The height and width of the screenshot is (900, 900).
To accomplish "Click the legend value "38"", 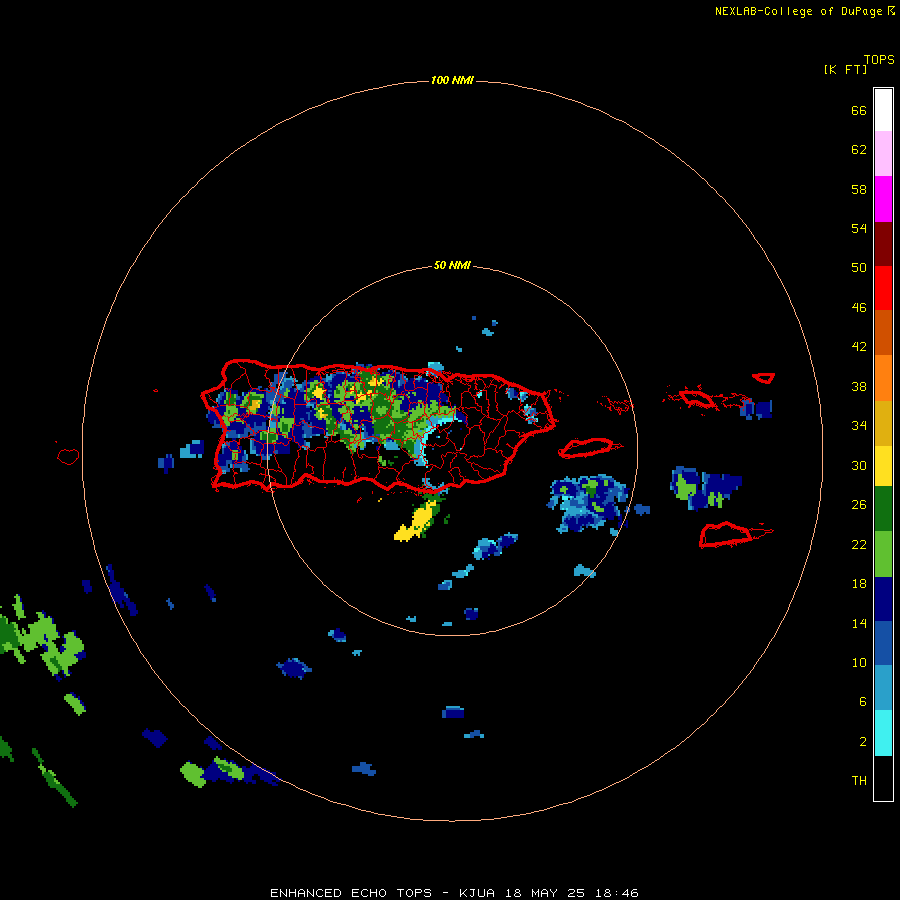I will [859, 386].
